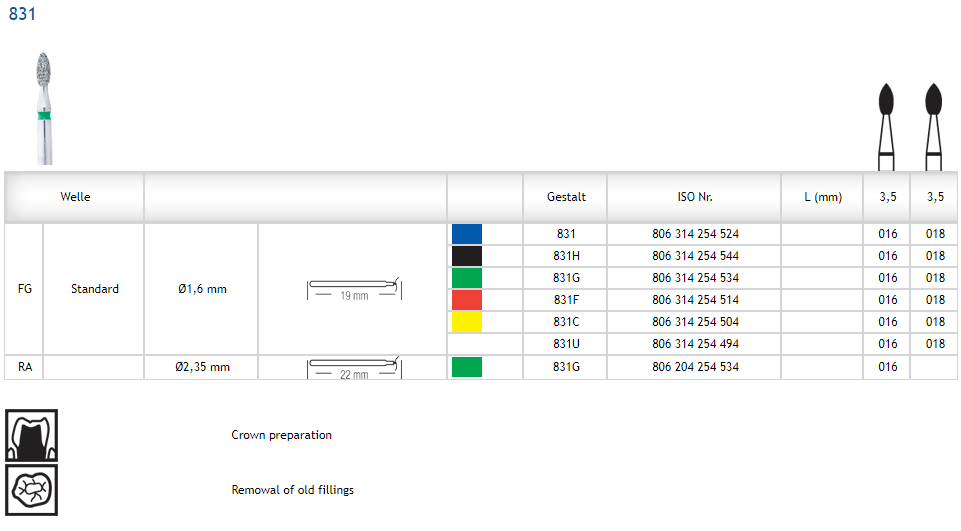The image size is (961, 531).
Task: Click the 831U Gestalt cell
Action: click(x=566, y=344)
